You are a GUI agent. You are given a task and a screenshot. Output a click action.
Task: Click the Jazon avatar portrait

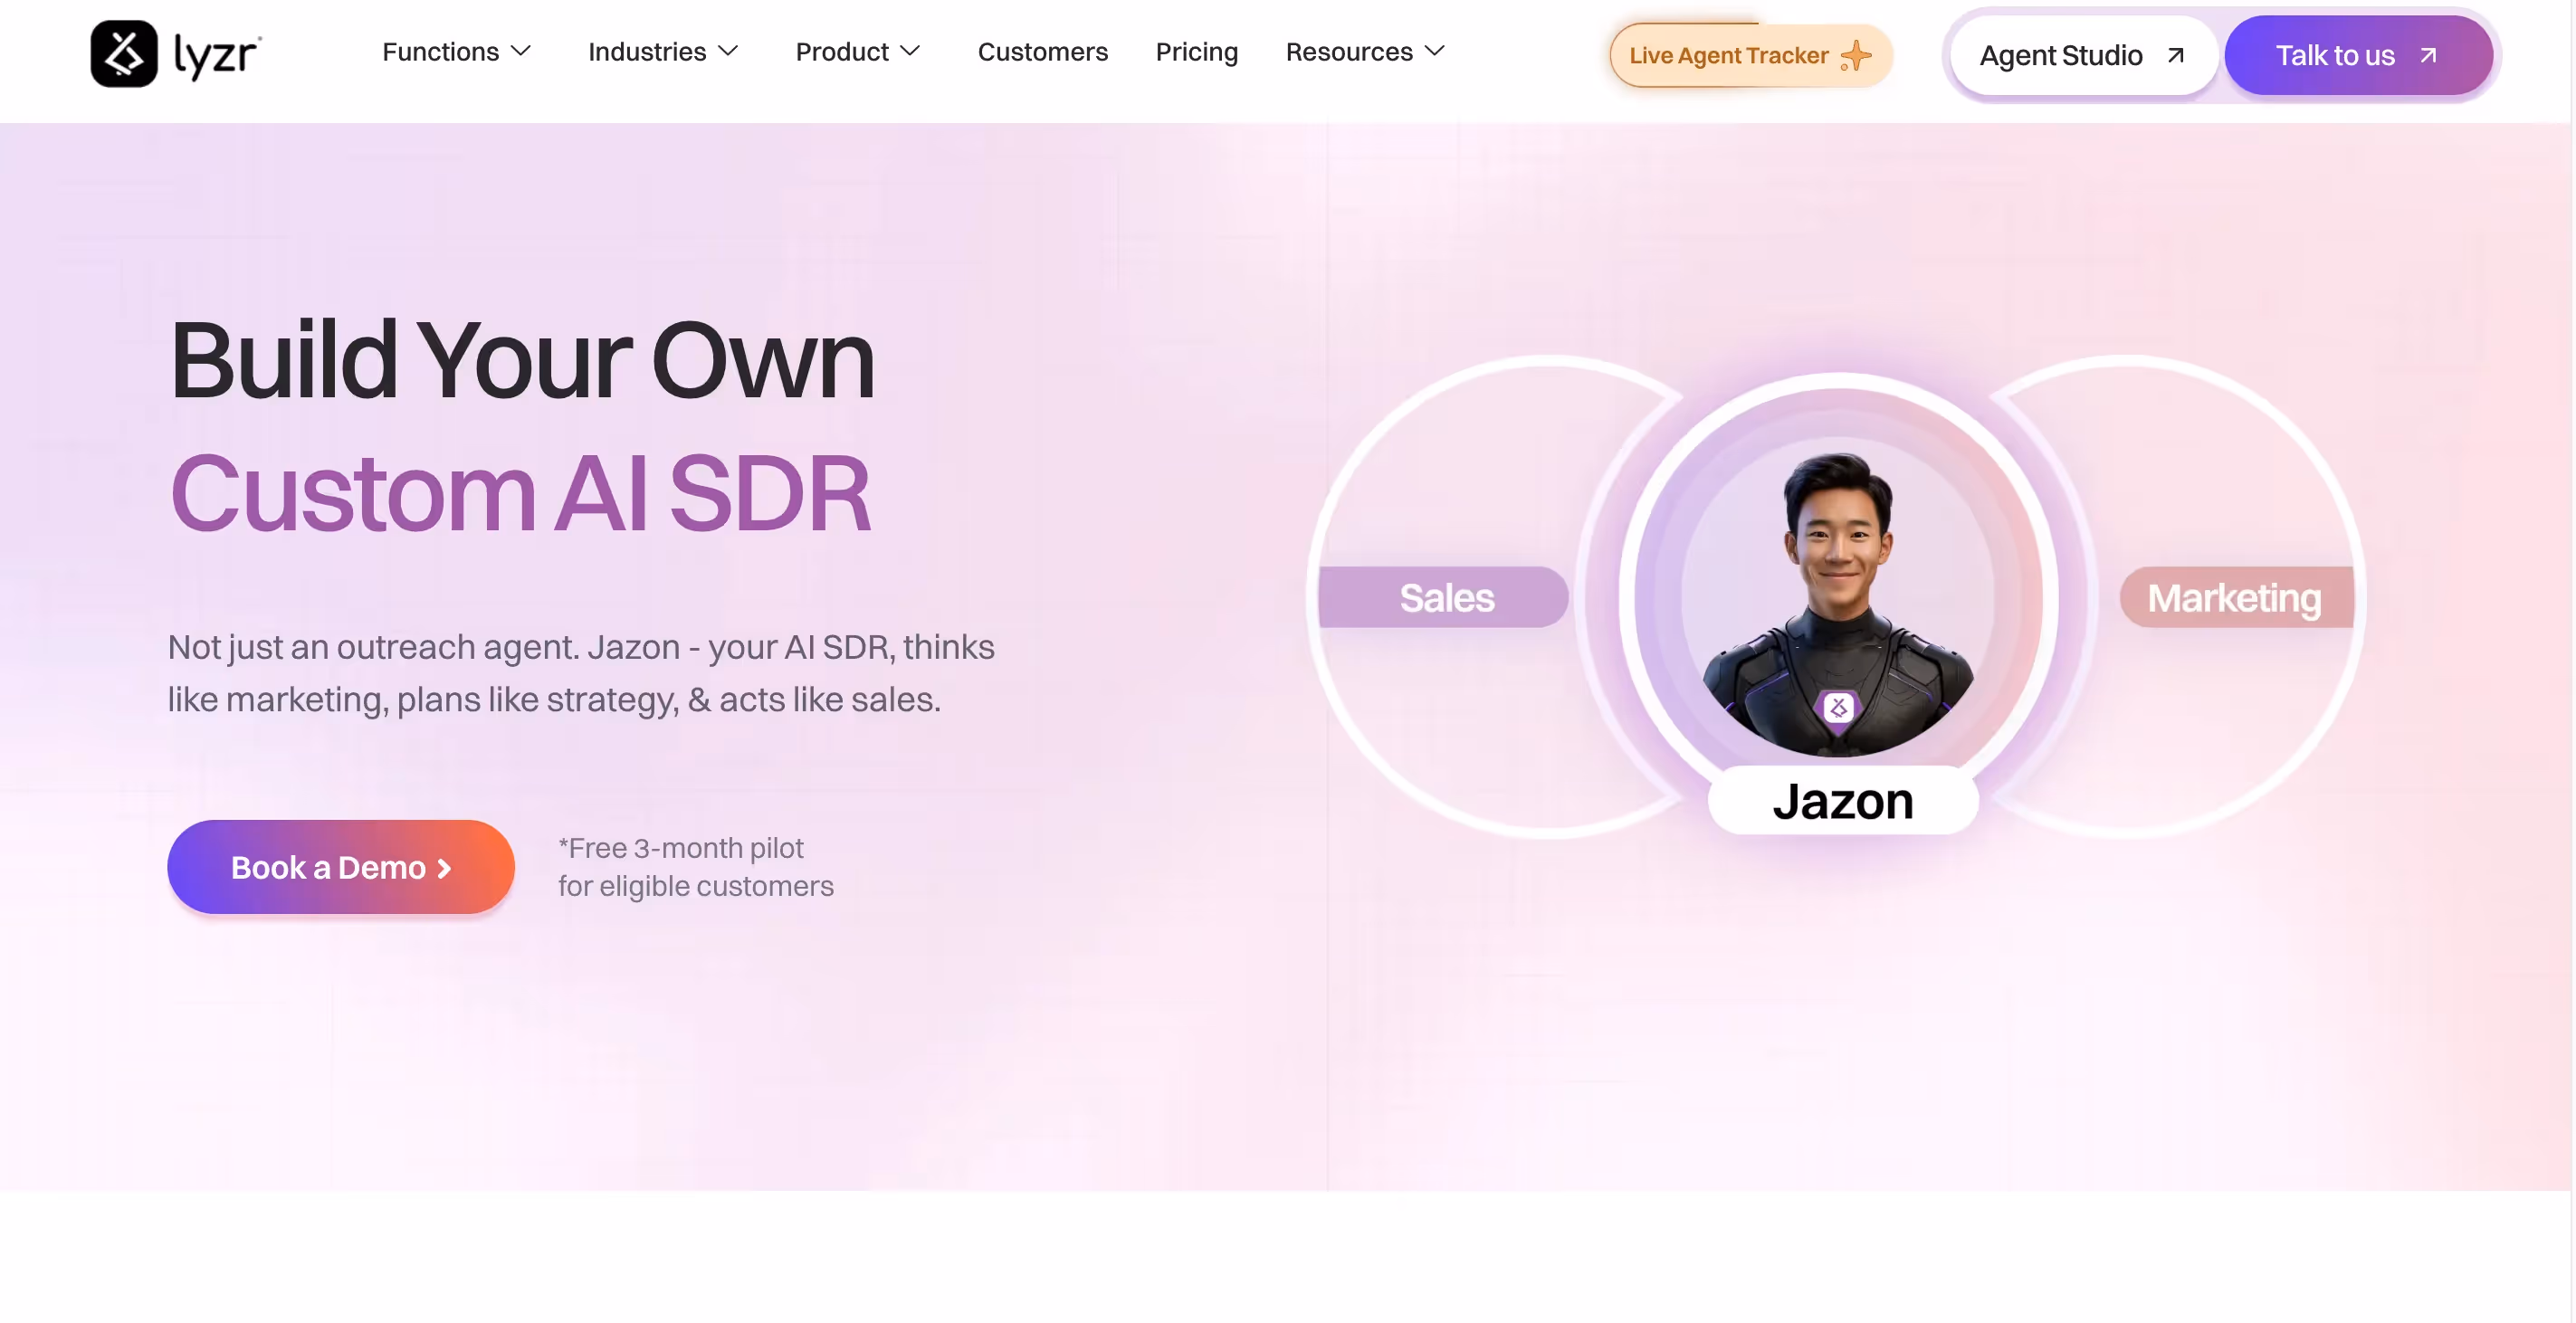click(1838, 590)
